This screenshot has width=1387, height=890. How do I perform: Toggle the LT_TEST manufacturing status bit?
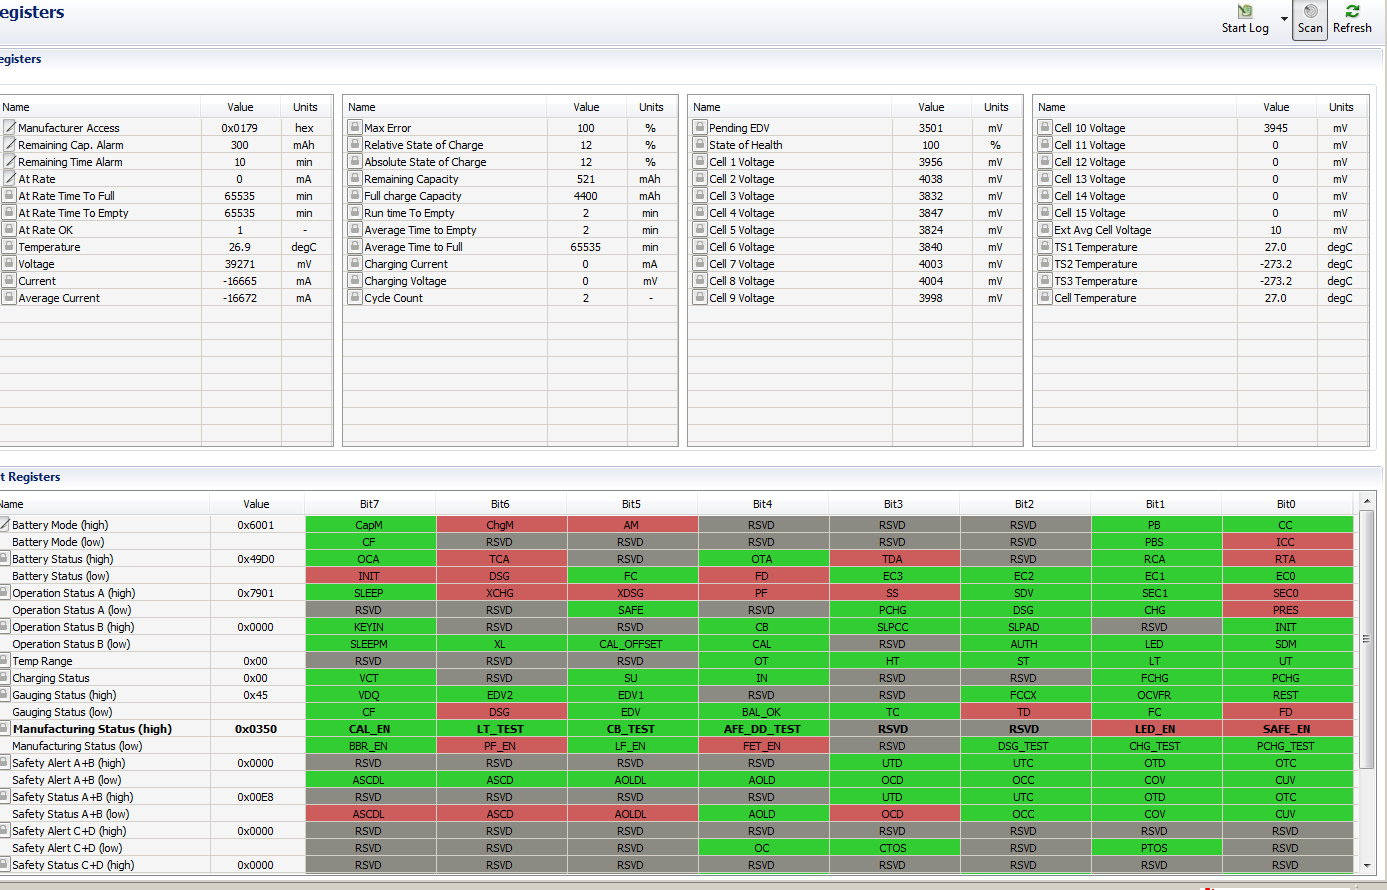click(x=501, y=729)
